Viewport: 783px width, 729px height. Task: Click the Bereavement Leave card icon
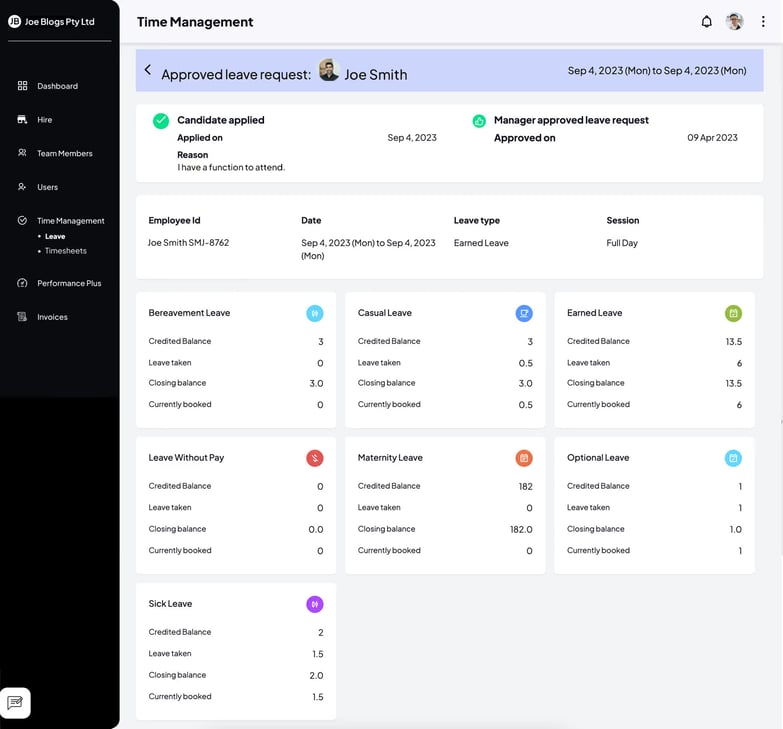[314, 313]
